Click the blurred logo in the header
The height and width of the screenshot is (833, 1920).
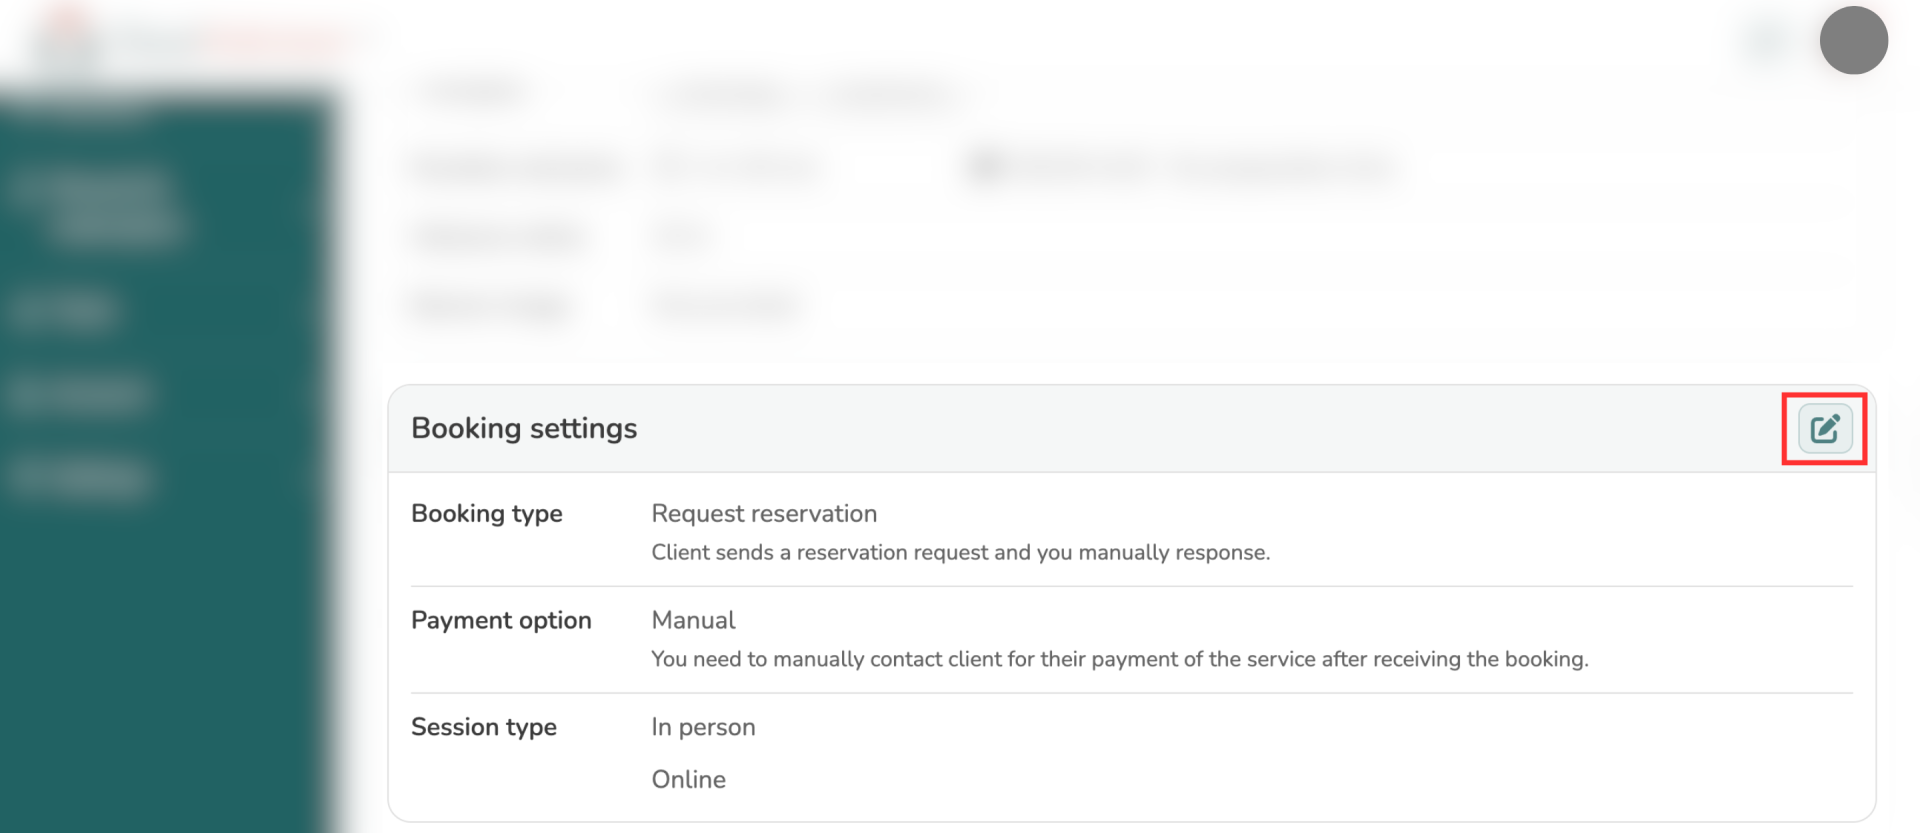200,40
